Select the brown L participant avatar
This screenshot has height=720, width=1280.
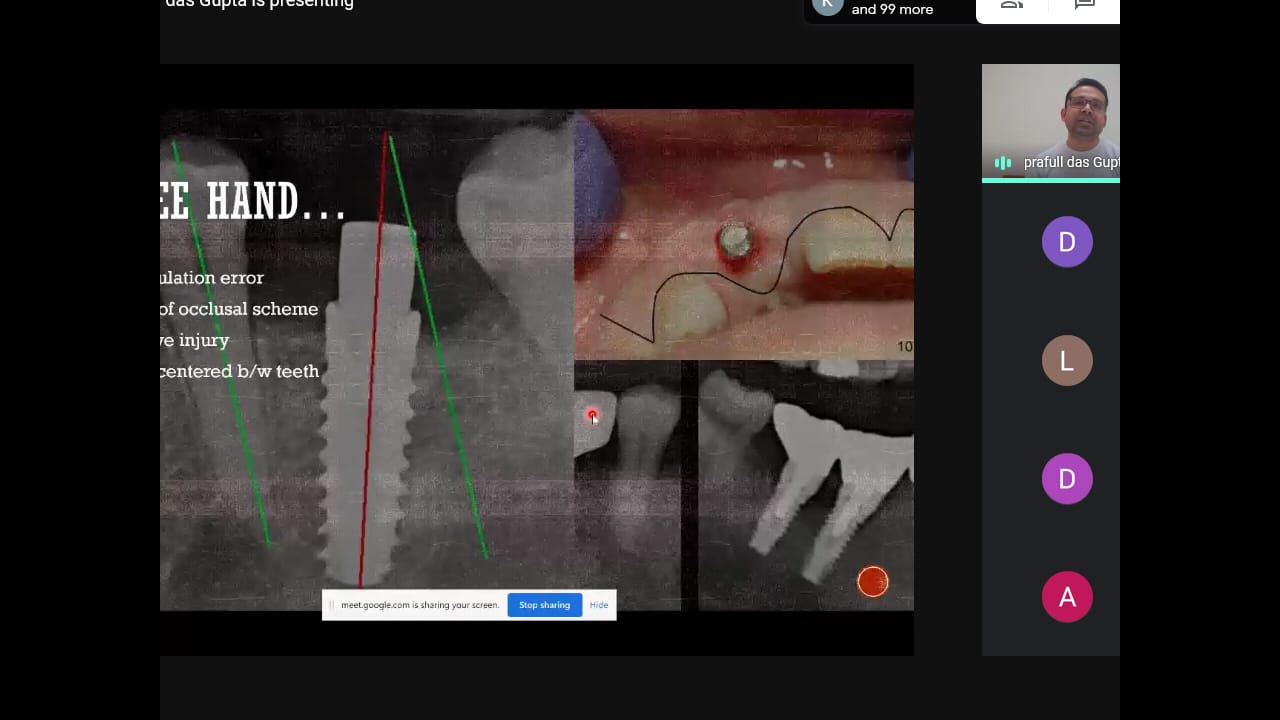1066,361
